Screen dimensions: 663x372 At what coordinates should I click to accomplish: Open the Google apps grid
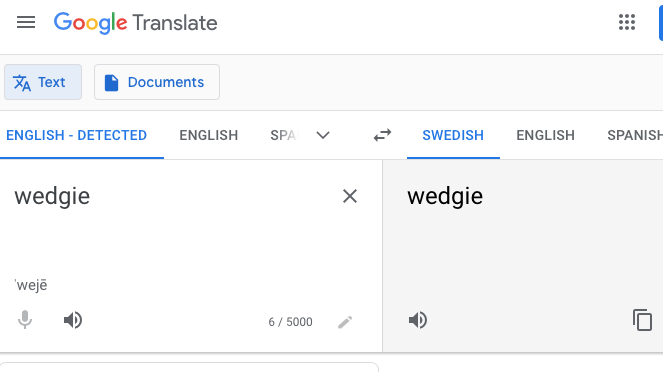click(x=627, y=22)
